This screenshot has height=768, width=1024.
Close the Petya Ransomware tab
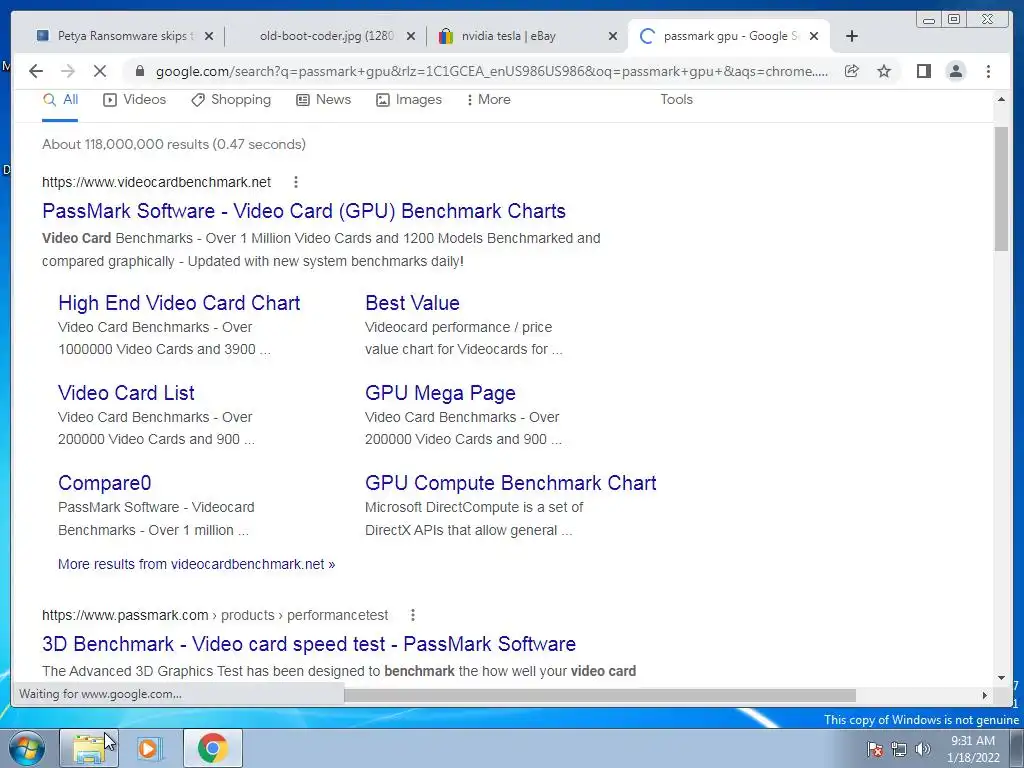click(209, 36)
